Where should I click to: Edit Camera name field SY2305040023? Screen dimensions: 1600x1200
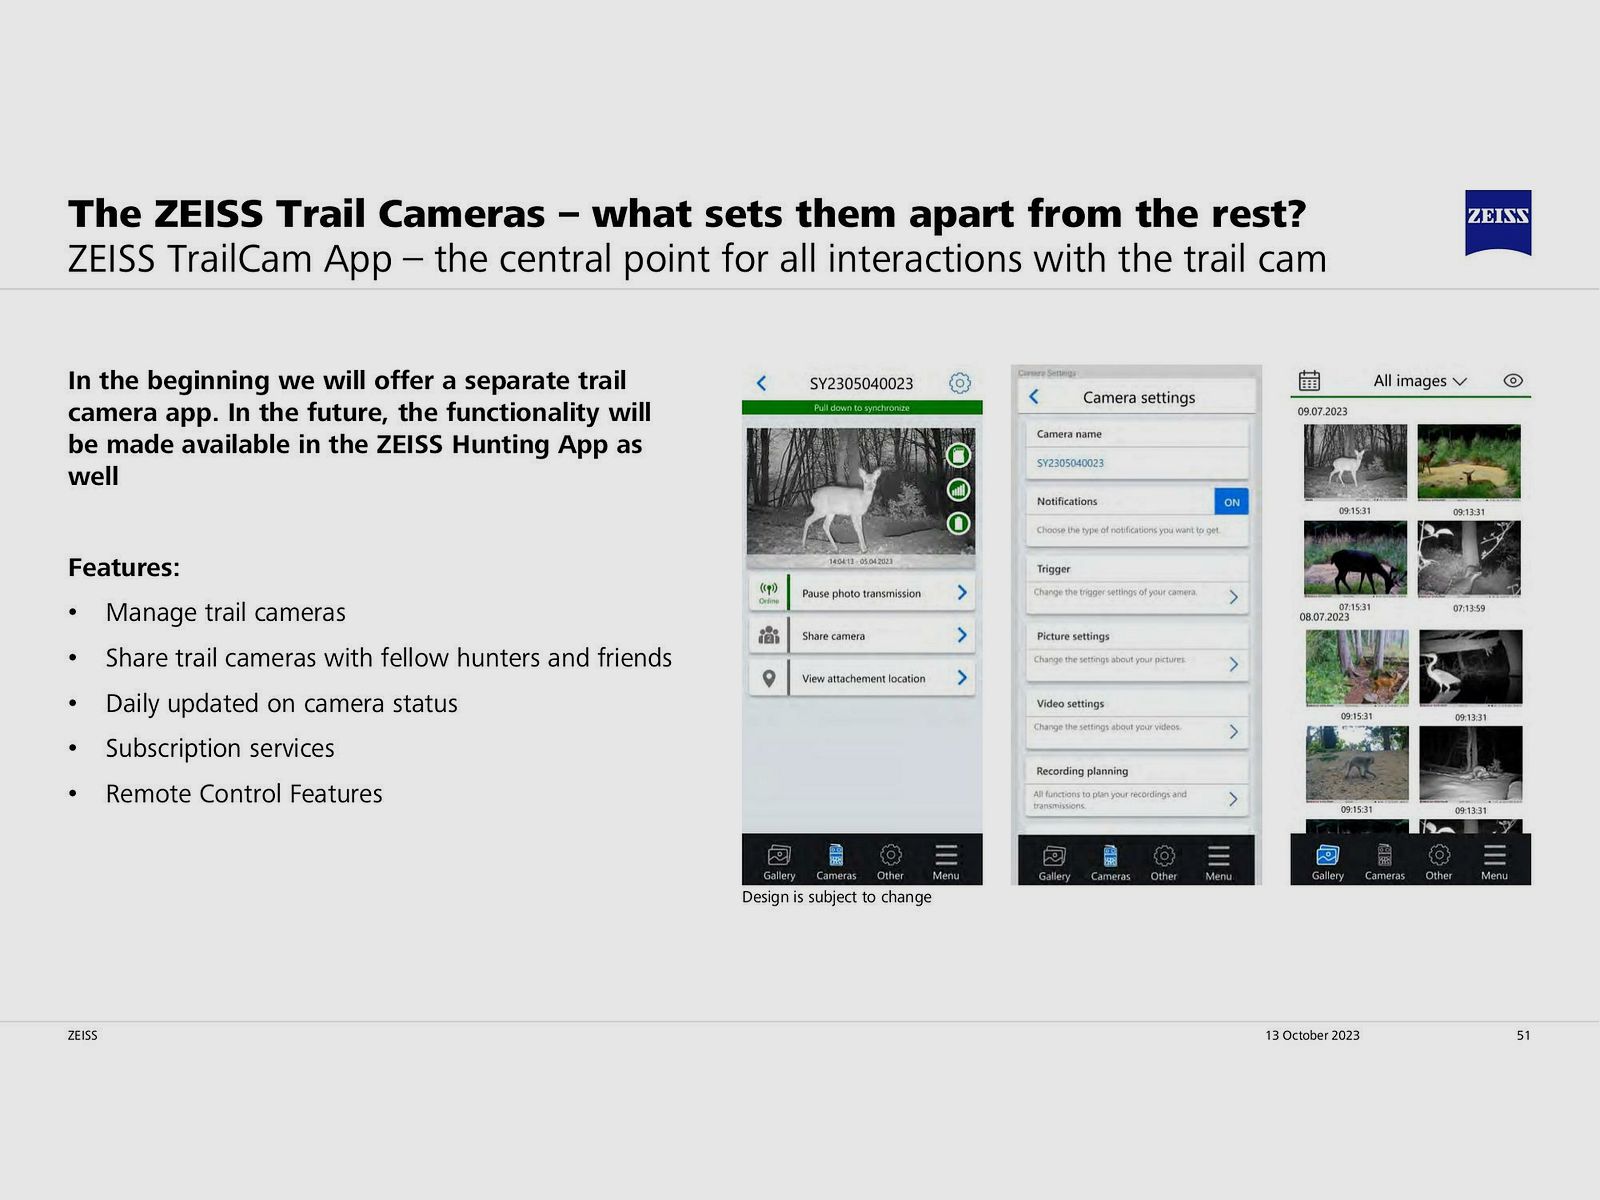pyautogui.click(x=1137, y=463)
